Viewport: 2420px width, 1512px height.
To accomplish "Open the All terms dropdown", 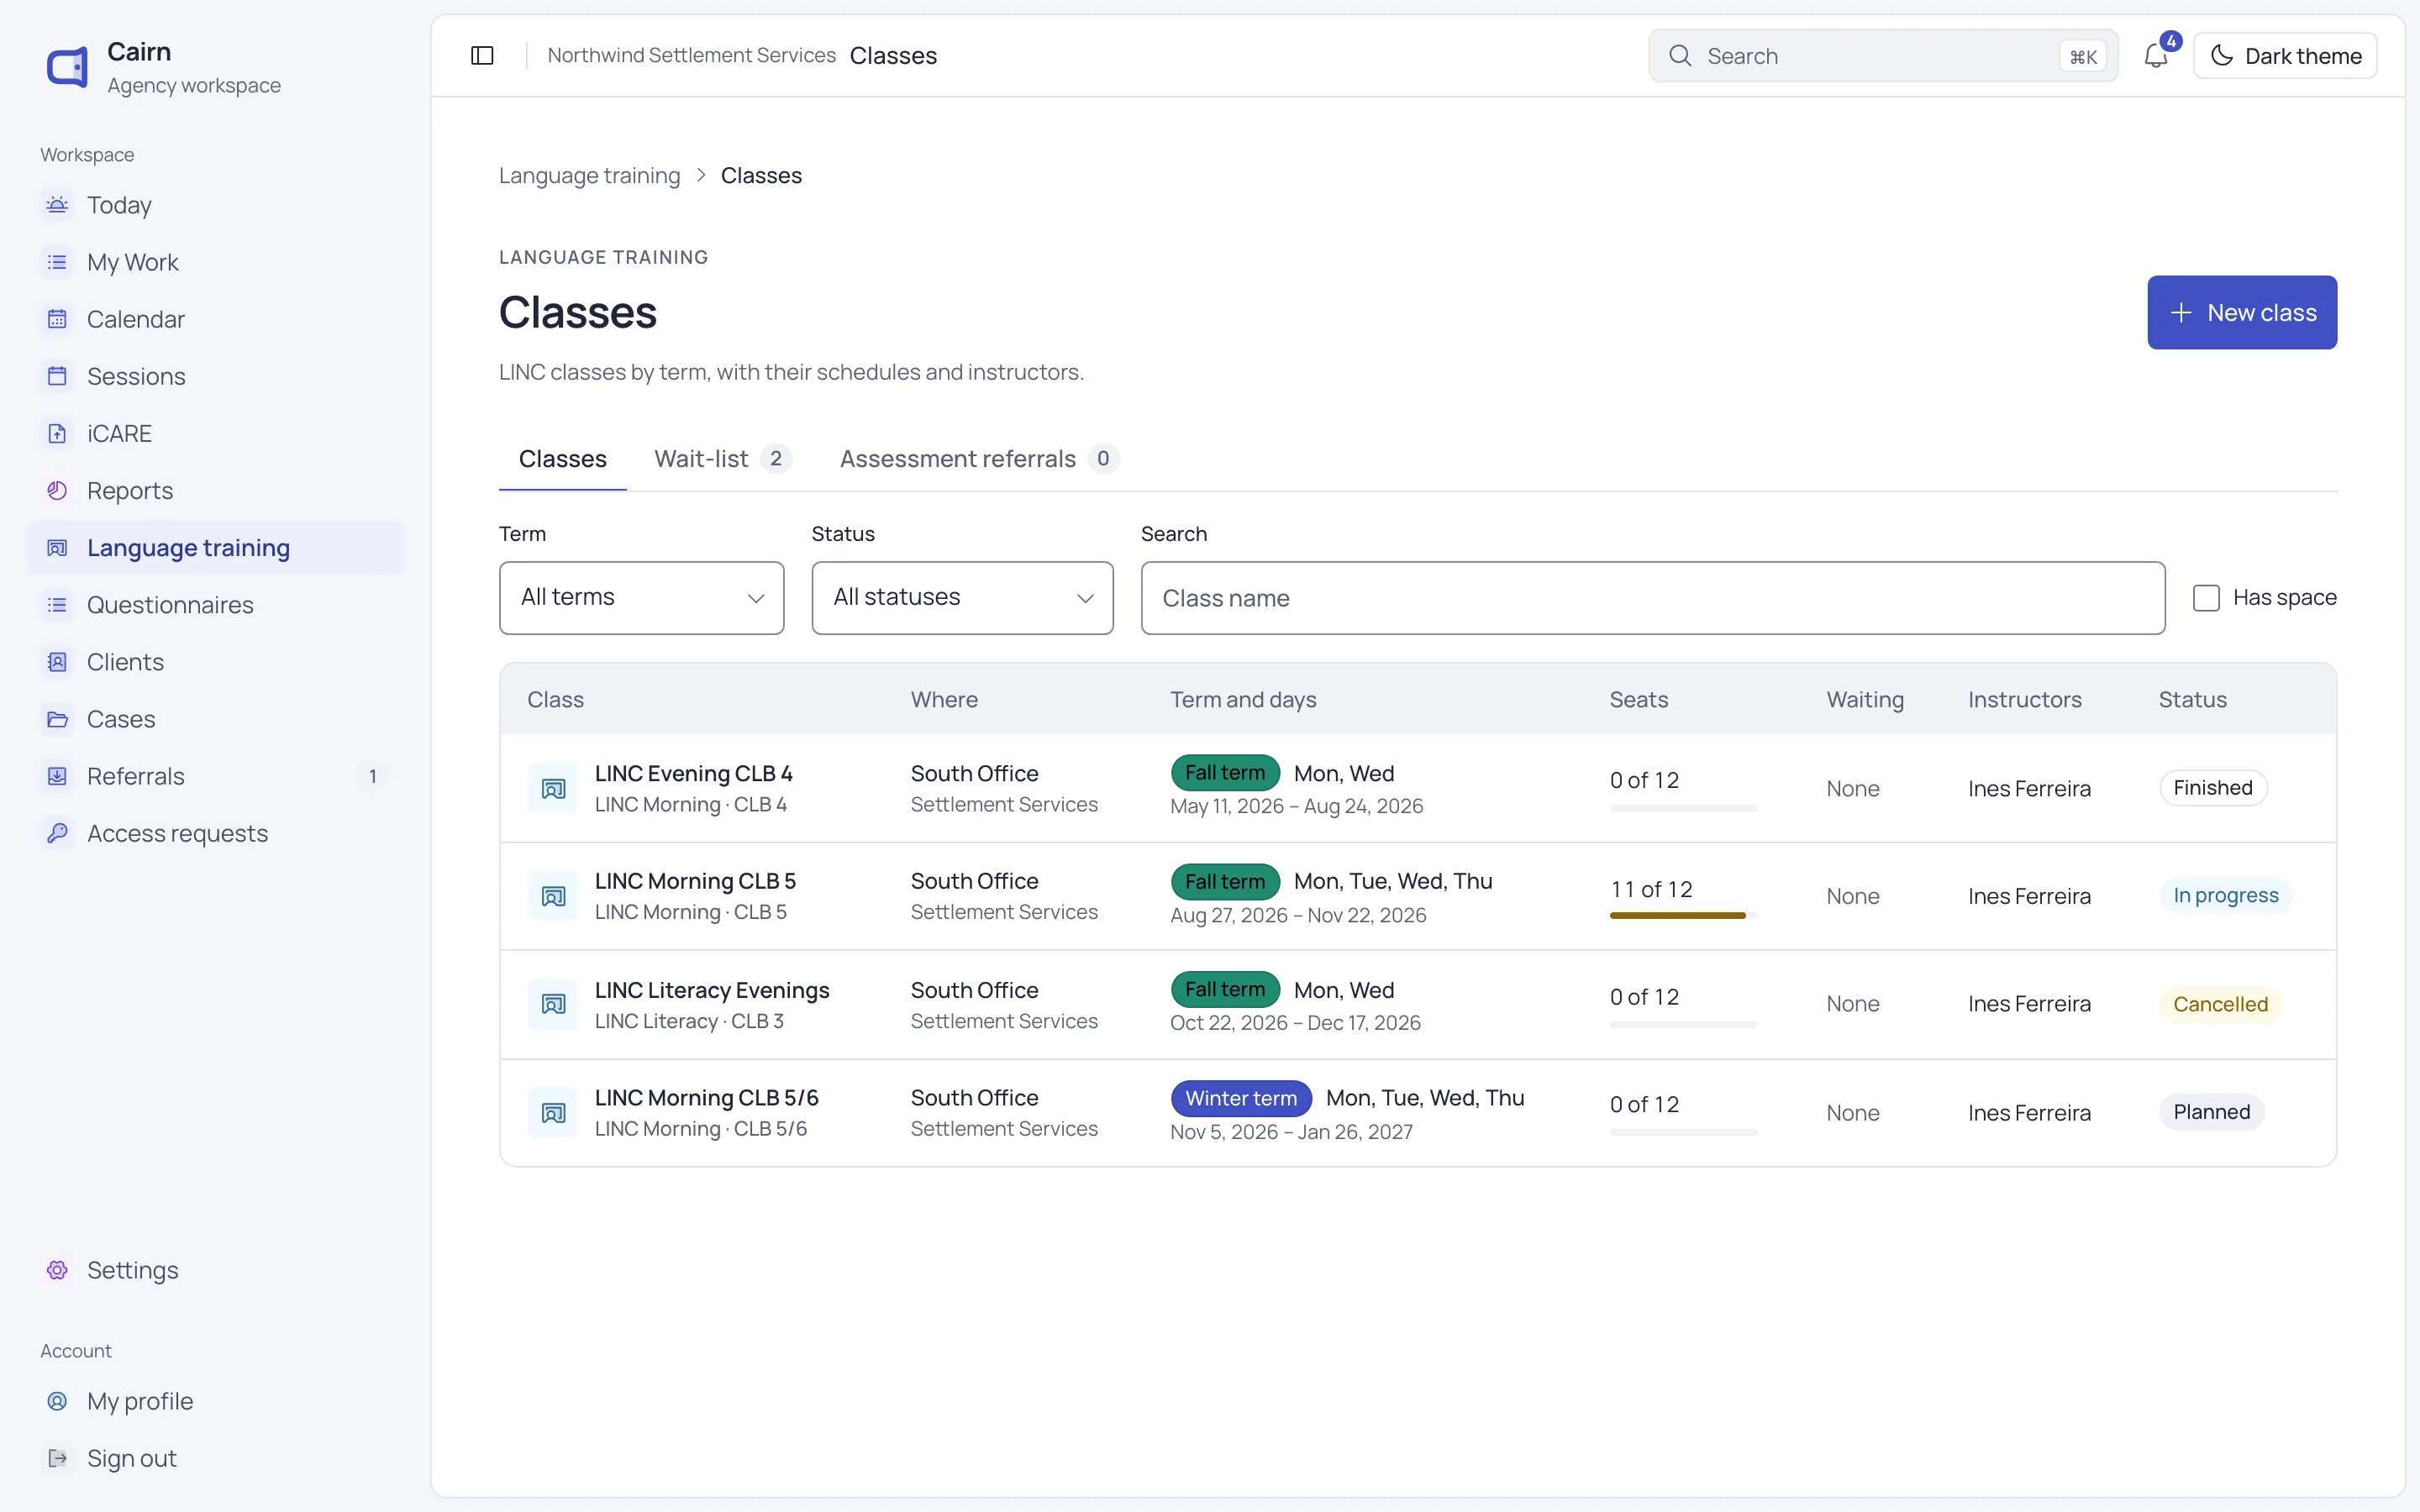I will 641,598.
